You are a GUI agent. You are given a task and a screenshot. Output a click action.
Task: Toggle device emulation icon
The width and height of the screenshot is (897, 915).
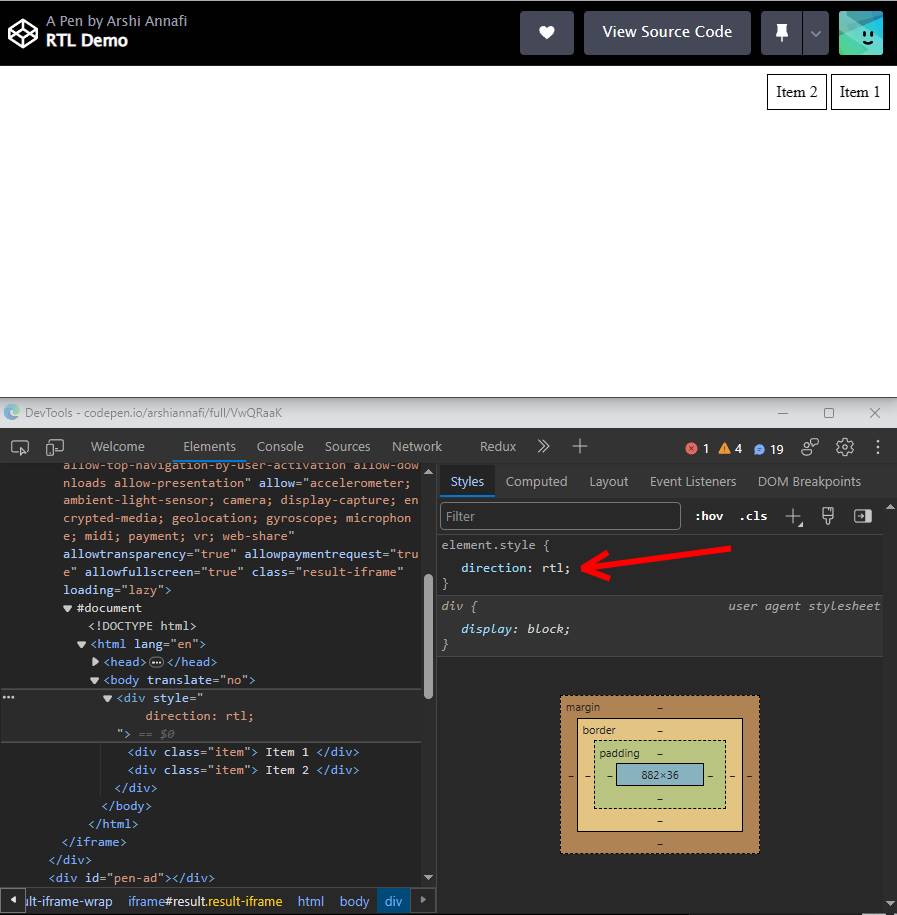[x=55, y=447]
